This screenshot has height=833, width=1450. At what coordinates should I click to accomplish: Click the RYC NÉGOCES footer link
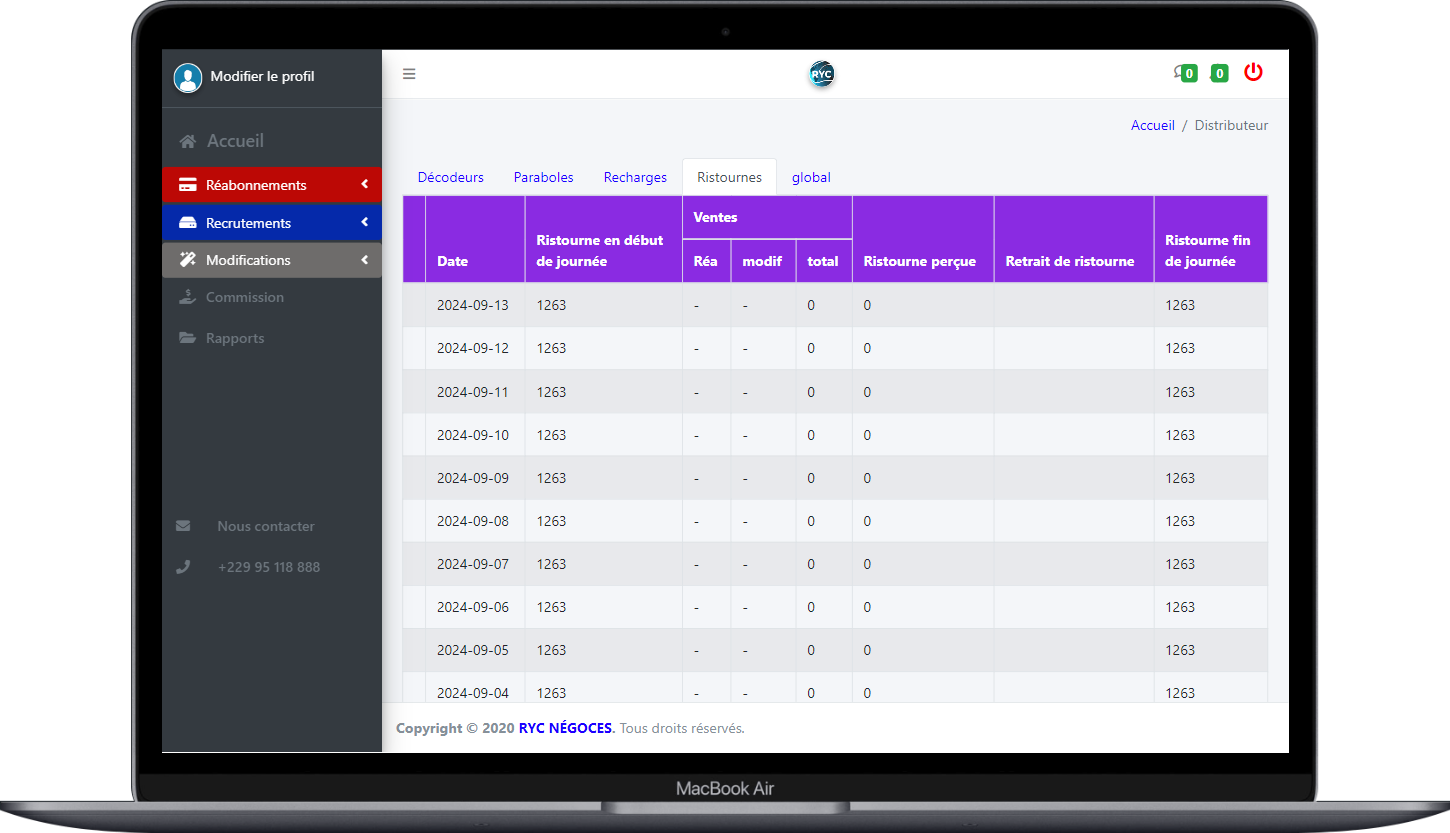click(x=565, y=728)
